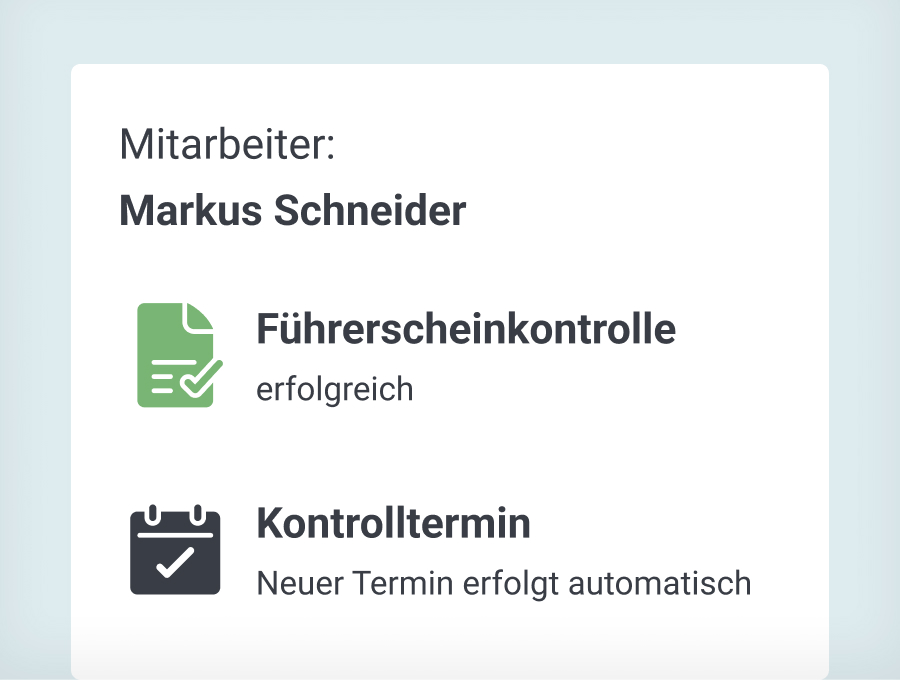The height and width of the screenshot is (680, 900).
Task: Open the Kontrolltermin heading
Action: (x=393, y=523)
